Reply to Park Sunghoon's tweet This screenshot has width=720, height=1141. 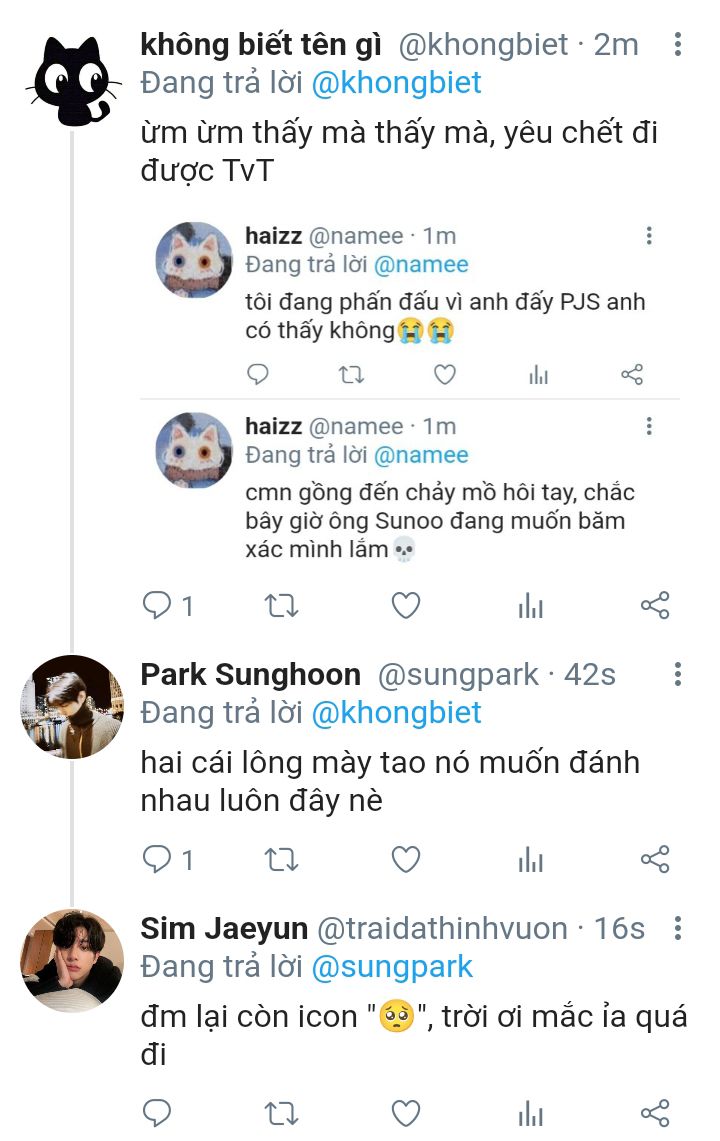coord(157,859)
